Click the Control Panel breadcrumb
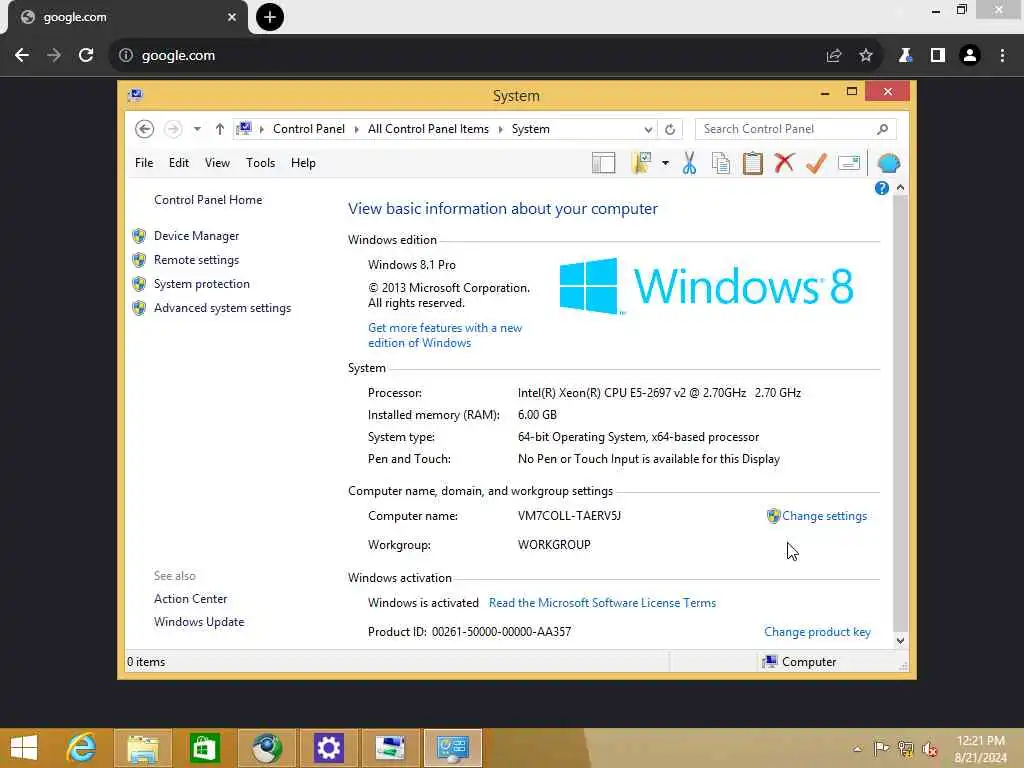Viewport: 1024px width, 768px height. 309,129
